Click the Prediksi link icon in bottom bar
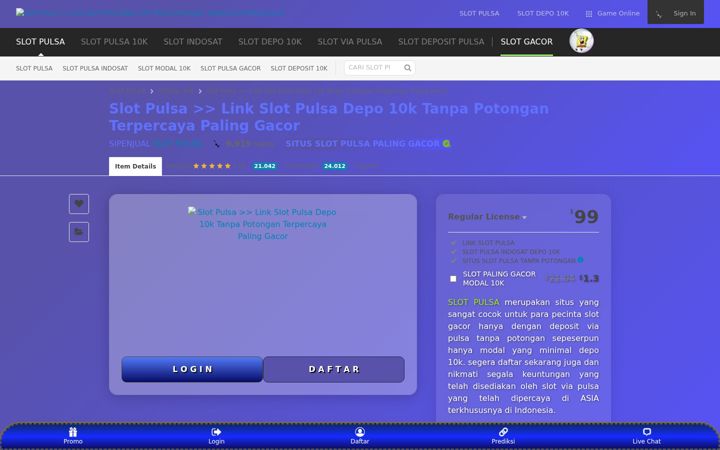Viewport: 720px width, 450px height. point(503,432)
